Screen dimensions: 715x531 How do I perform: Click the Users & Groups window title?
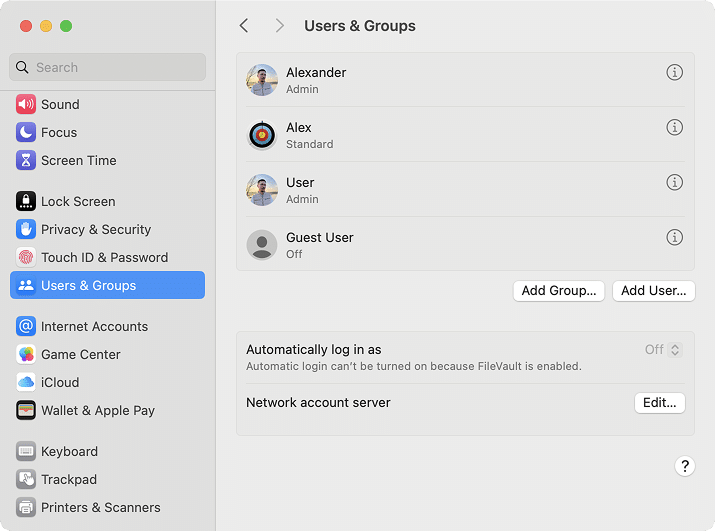[360, 26]
